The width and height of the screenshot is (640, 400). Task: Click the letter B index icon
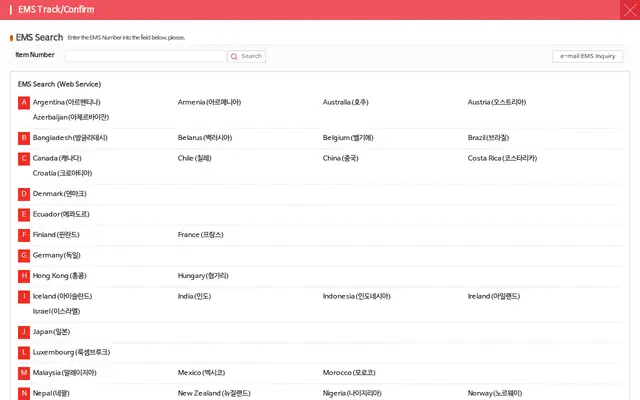click(x=24, y=138)
